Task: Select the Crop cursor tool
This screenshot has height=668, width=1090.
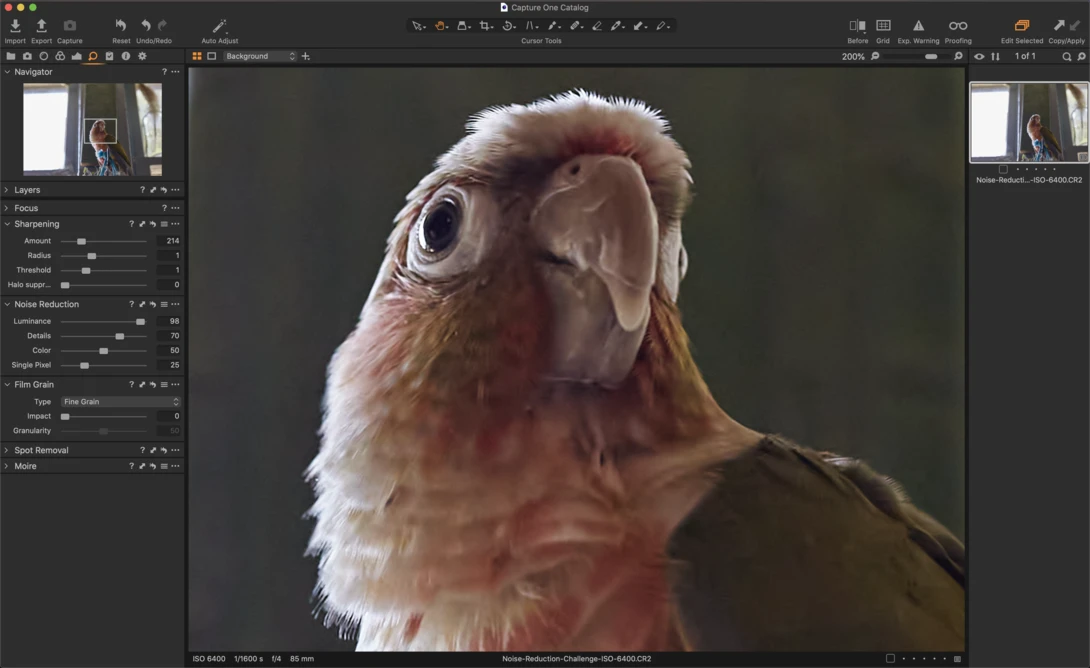Action: click(x=486, y=26)
